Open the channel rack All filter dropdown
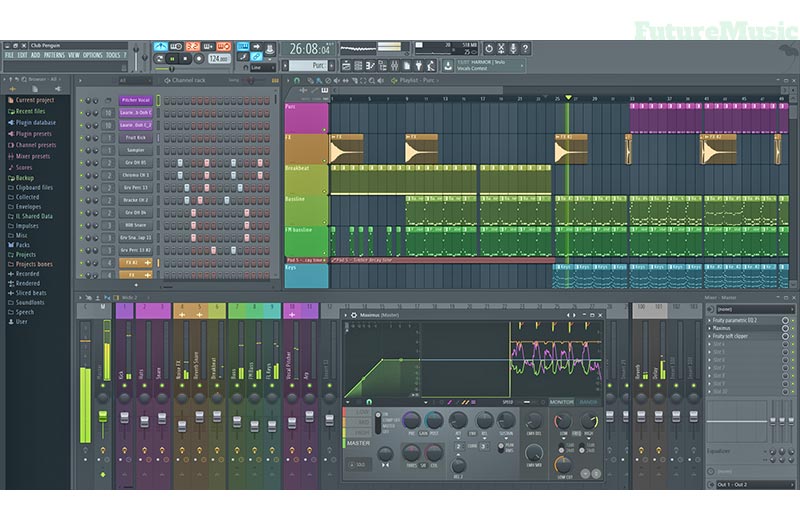 click(134, 80)
